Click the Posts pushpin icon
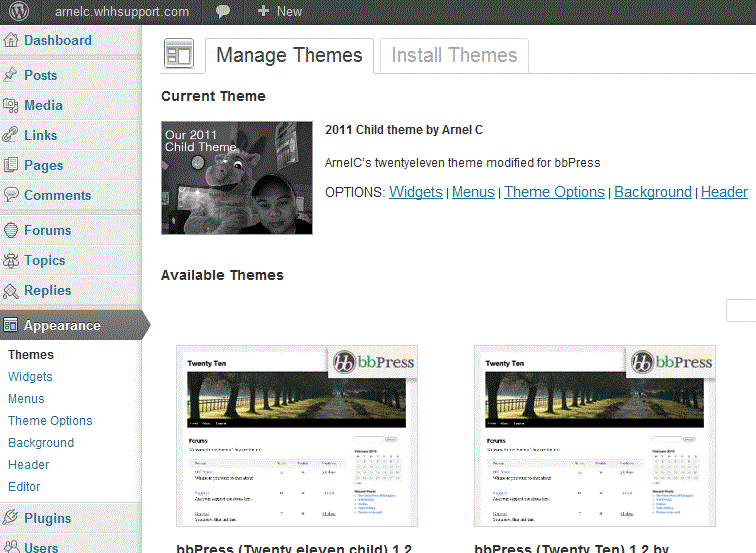This screenshot has width=756, height=553. point(11,75)
